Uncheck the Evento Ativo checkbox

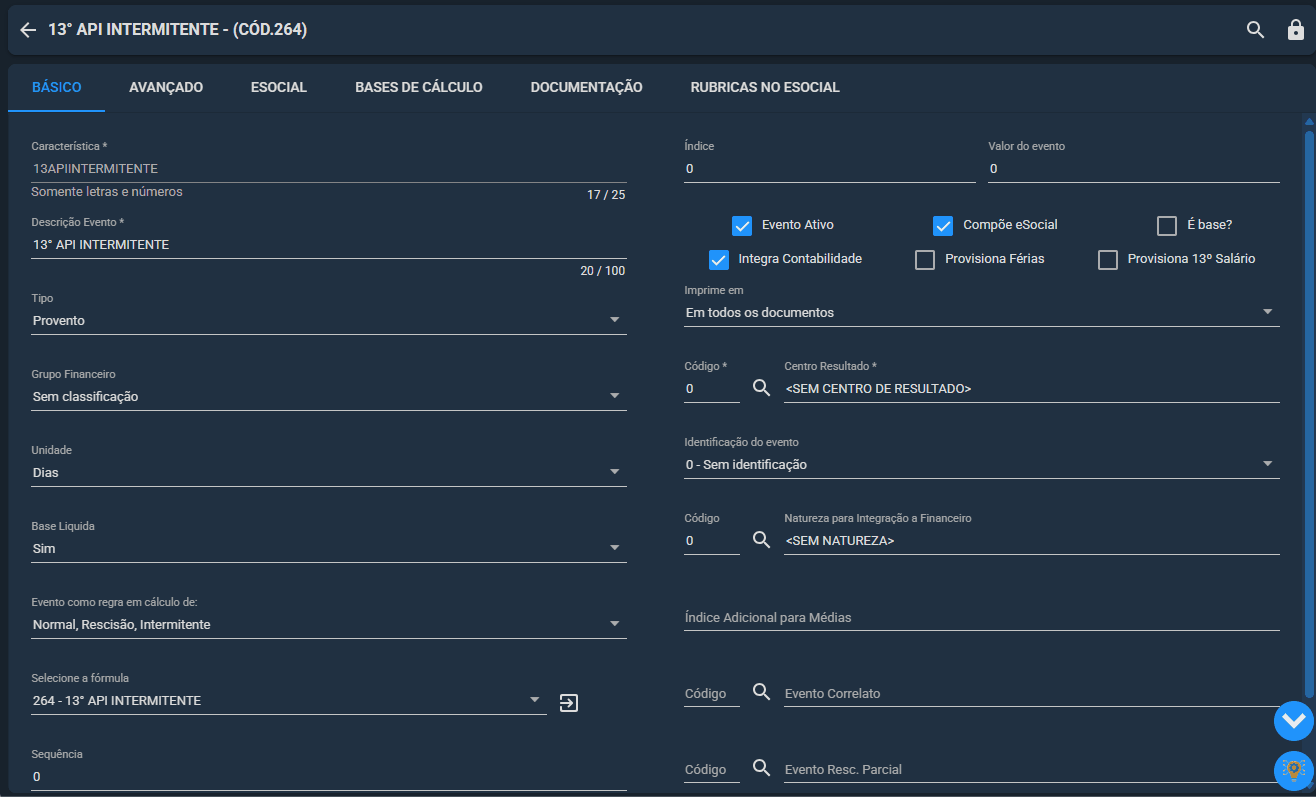[x=742, y=225]
